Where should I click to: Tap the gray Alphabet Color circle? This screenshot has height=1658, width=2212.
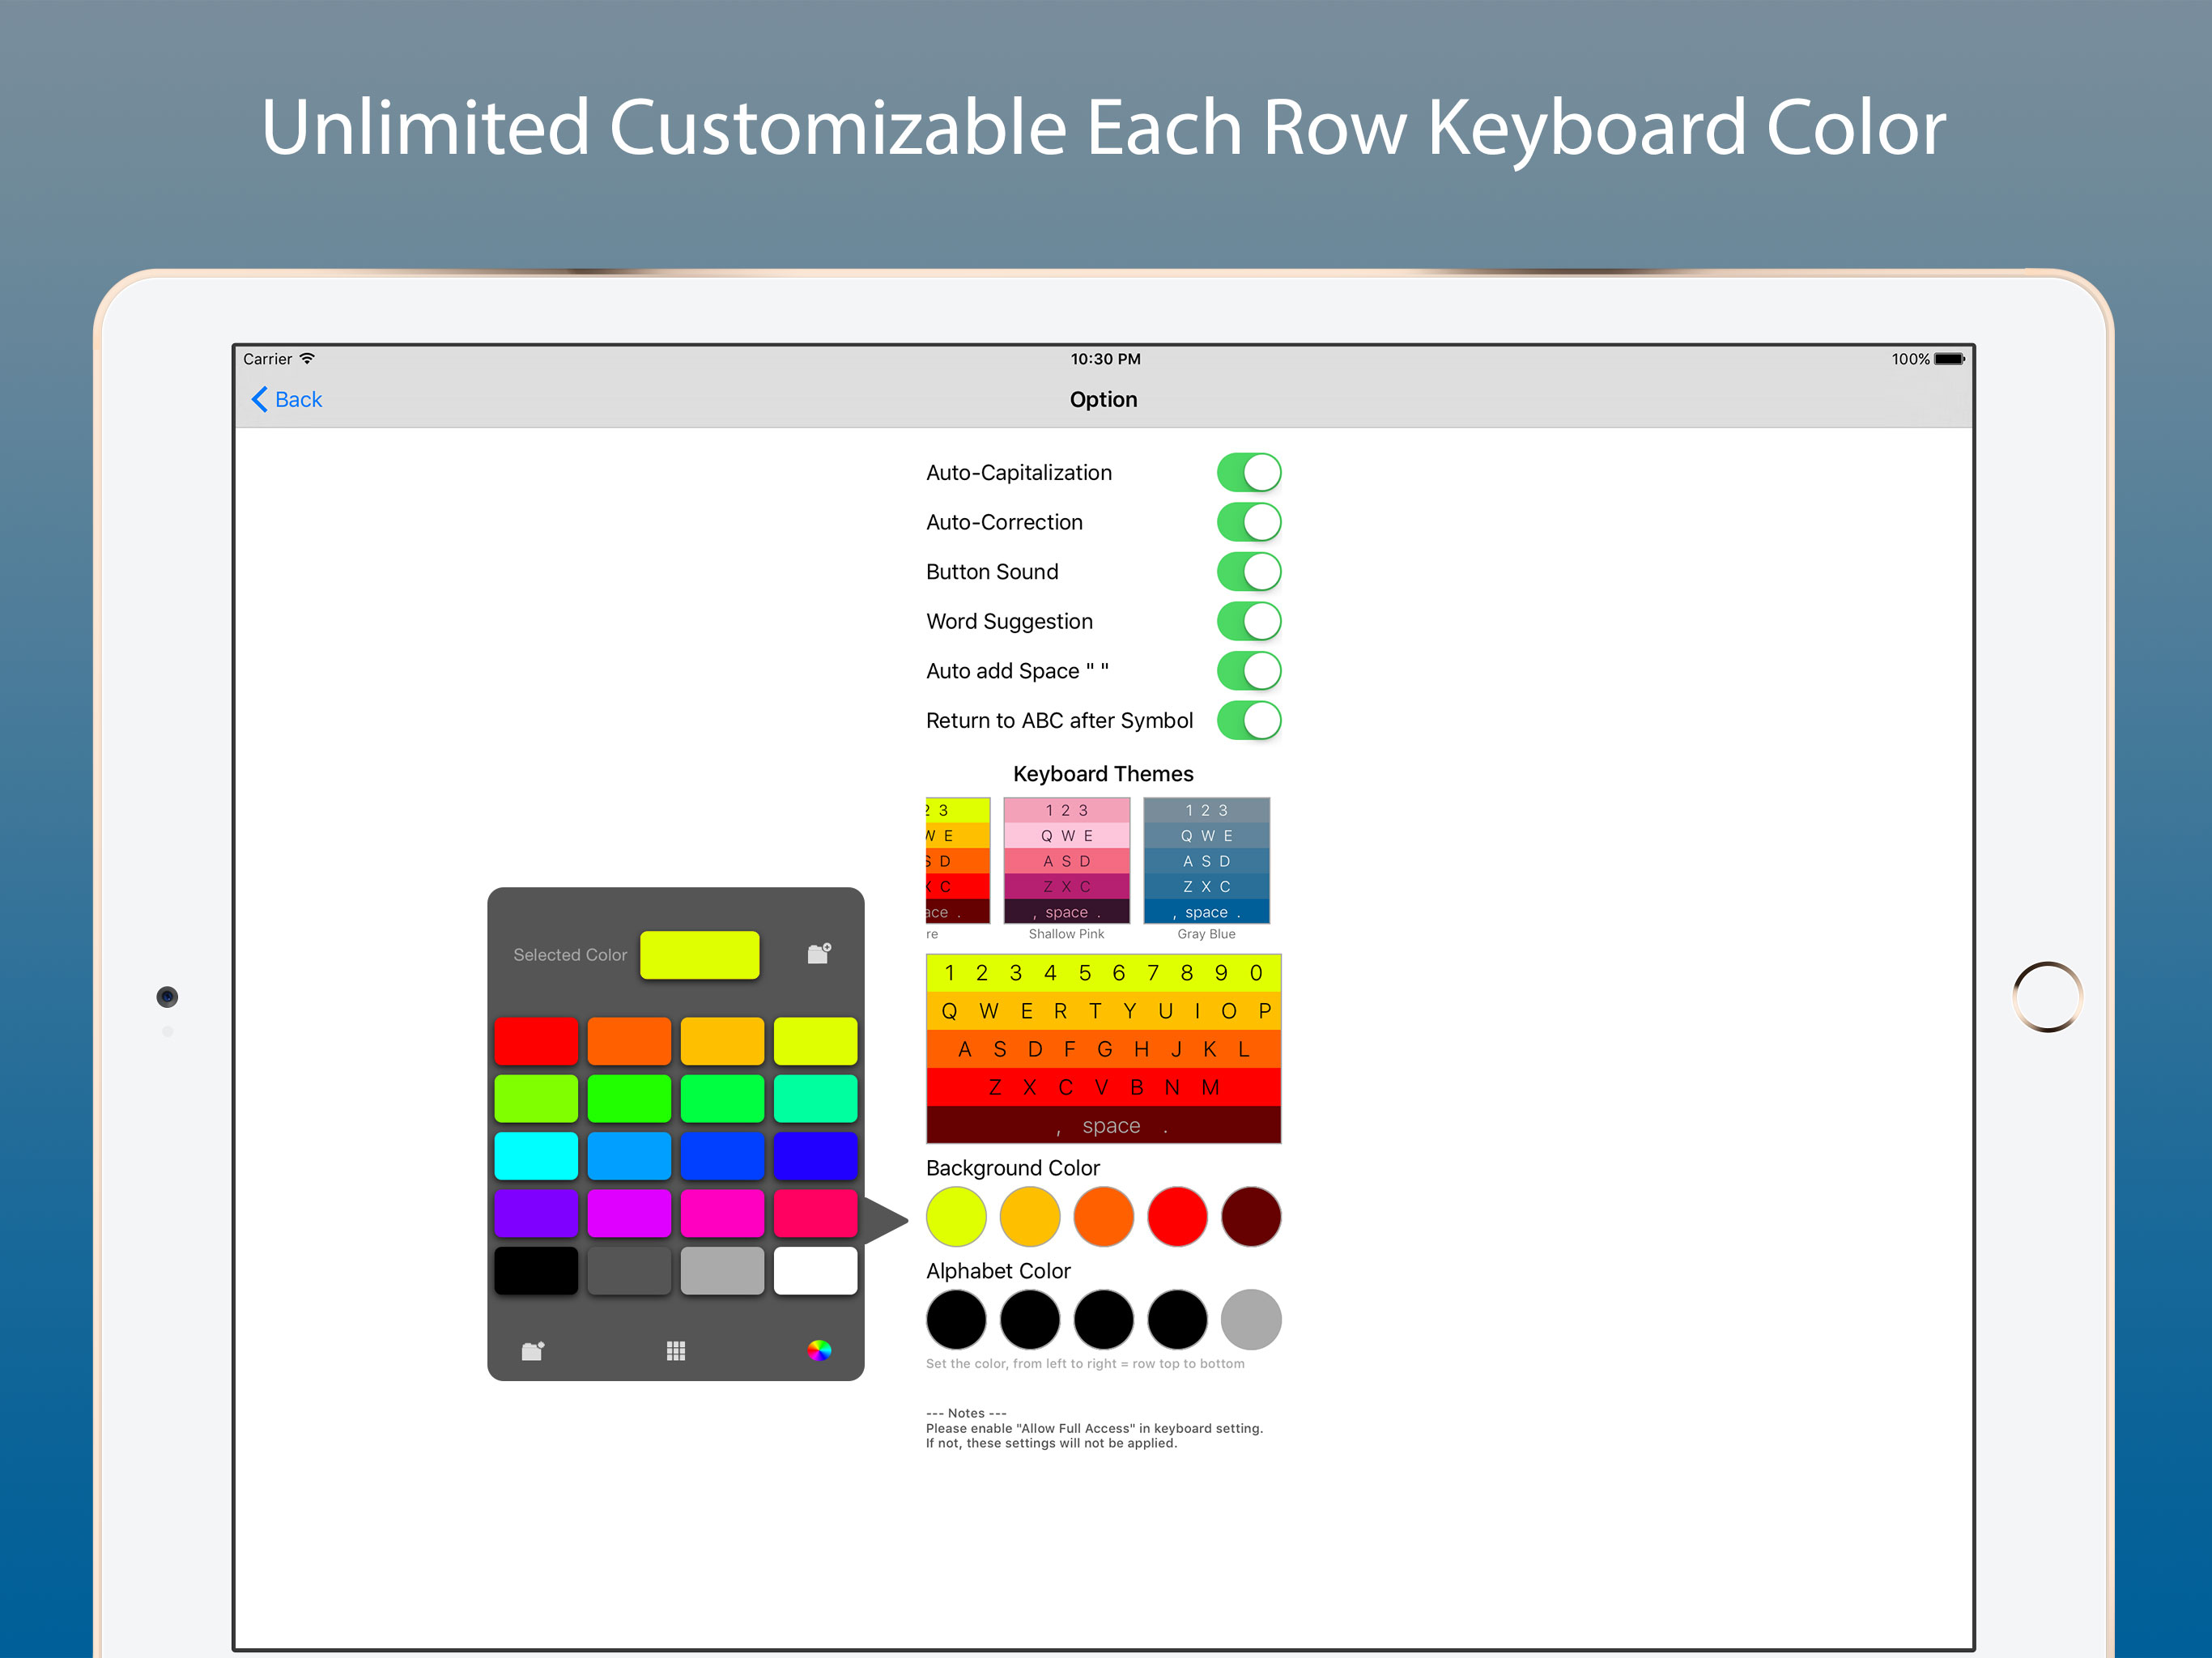[x=1250, y=1320]
